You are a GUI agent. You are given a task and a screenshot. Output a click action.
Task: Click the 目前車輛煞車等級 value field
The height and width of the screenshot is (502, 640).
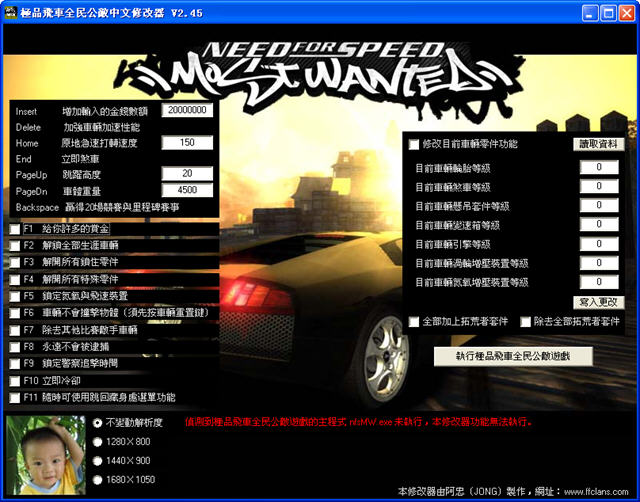click(x=599, y=186)
